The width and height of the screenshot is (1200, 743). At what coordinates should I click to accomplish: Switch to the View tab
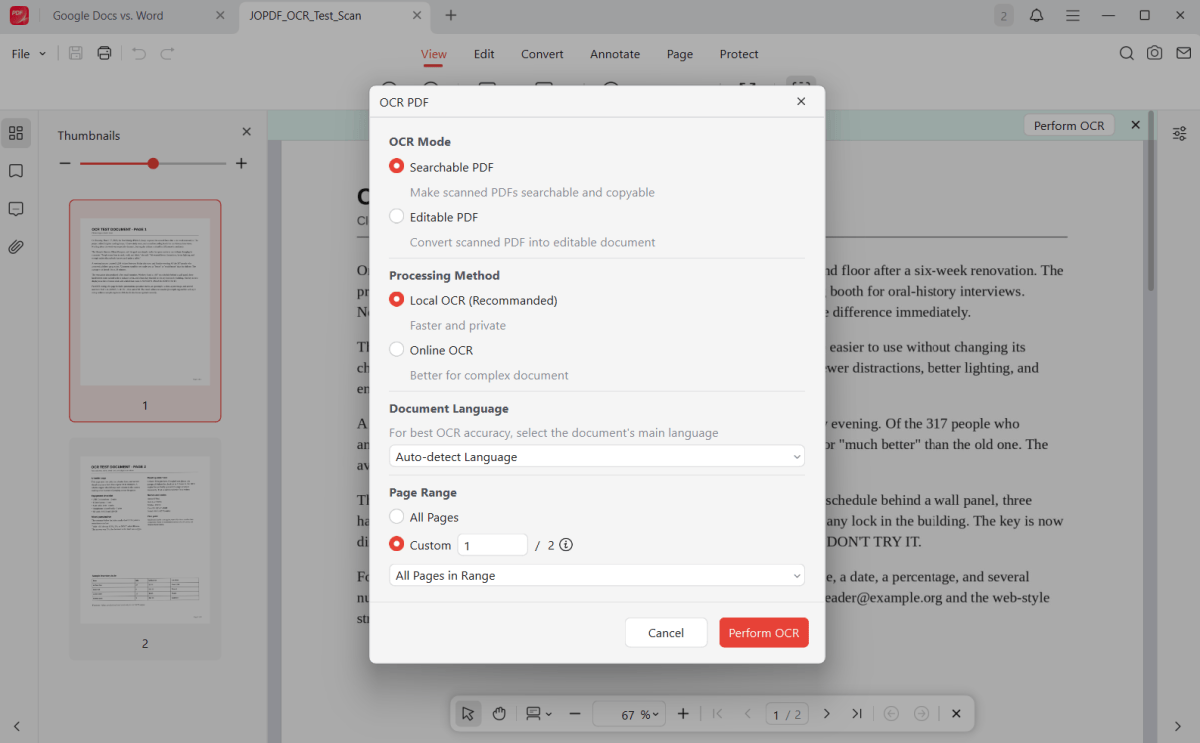tap(434, 54)
